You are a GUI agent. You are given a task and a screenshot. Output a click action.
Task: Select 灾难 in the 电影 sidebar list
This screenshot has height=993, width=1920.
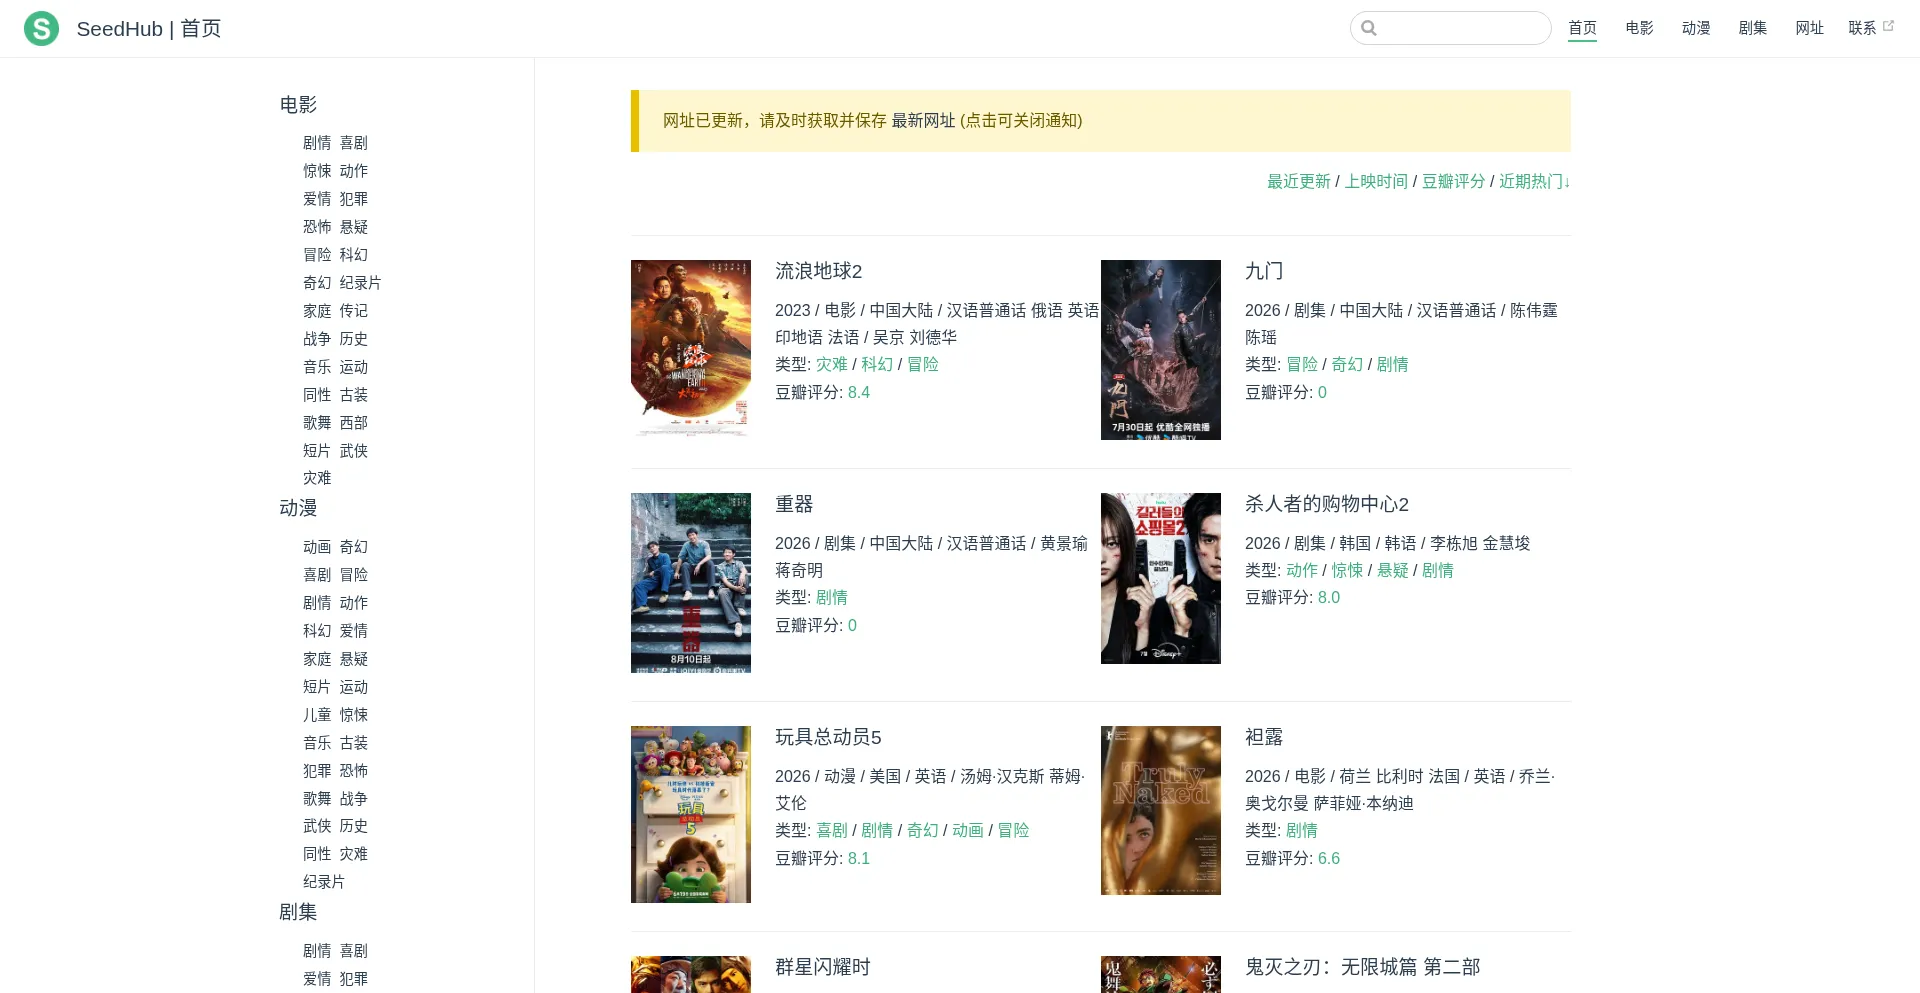pos(317,478)
